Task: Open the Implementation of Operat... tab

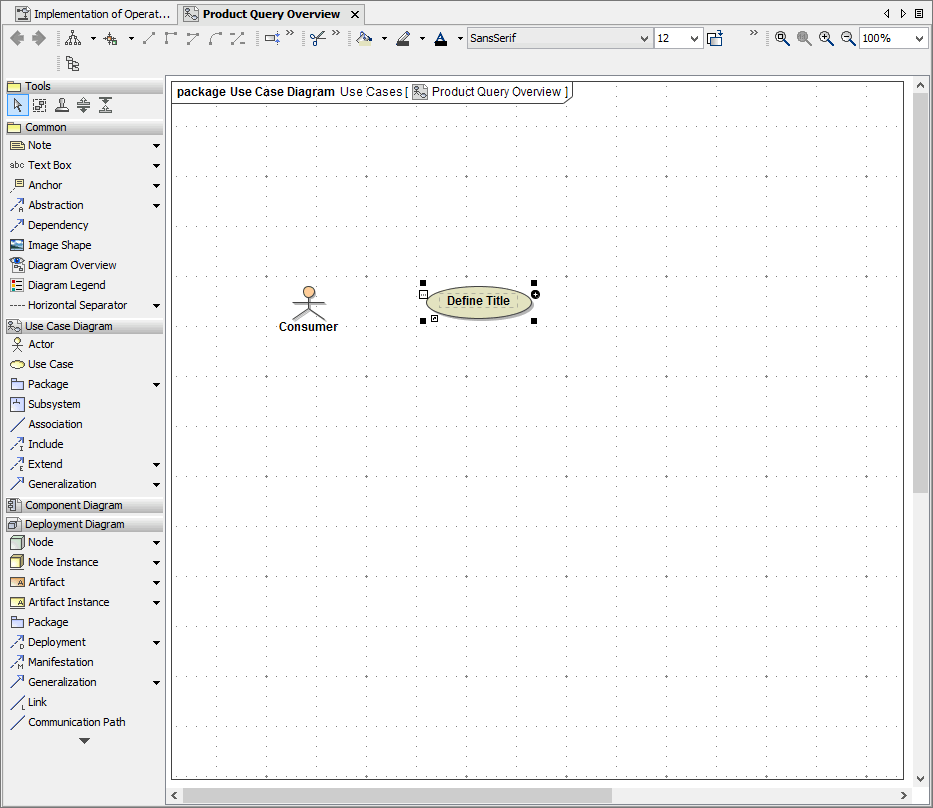Action: coord(93,14)
